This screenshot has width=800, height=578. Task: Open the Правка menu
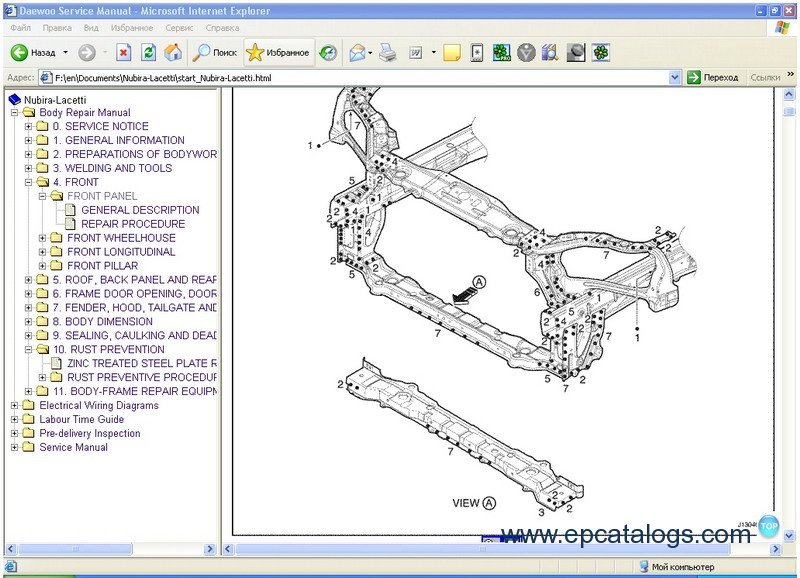point(57,28)
